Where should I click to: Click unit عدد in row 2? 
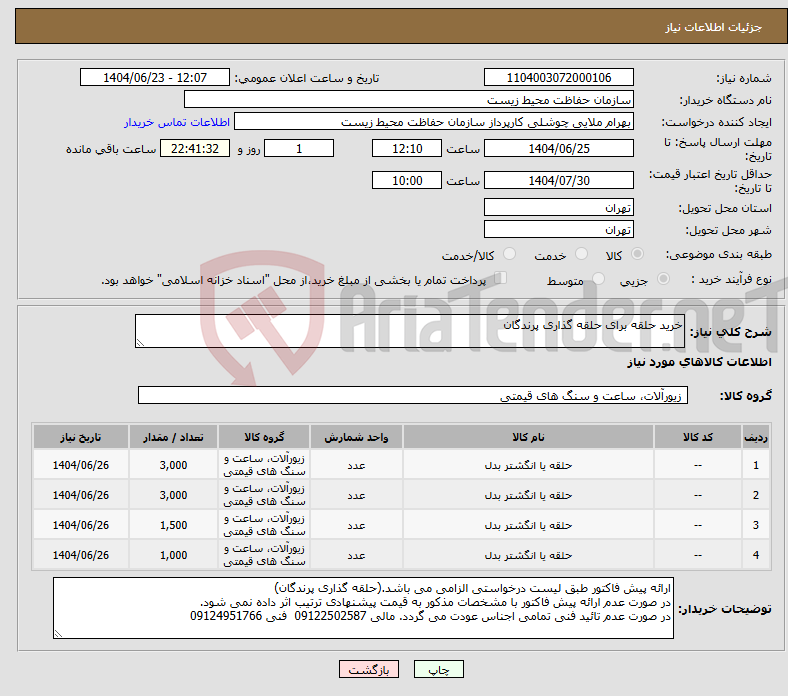point(356,495)
